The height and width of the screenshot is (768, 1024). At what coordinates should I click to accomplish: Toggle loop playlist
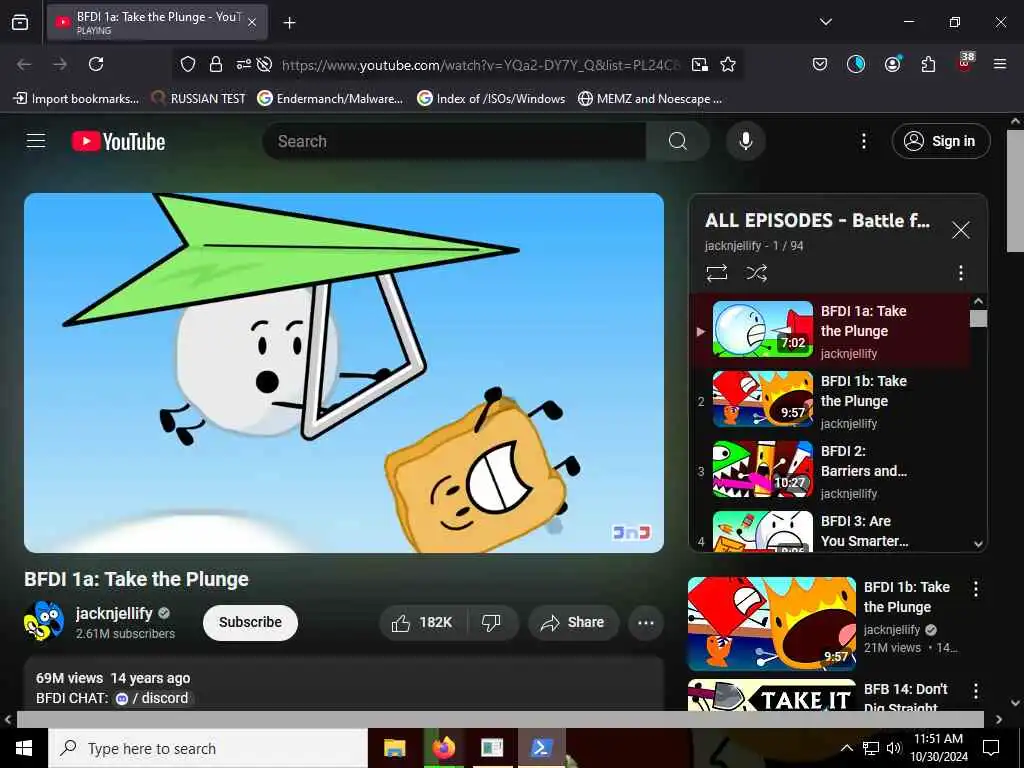pos(716,272)
